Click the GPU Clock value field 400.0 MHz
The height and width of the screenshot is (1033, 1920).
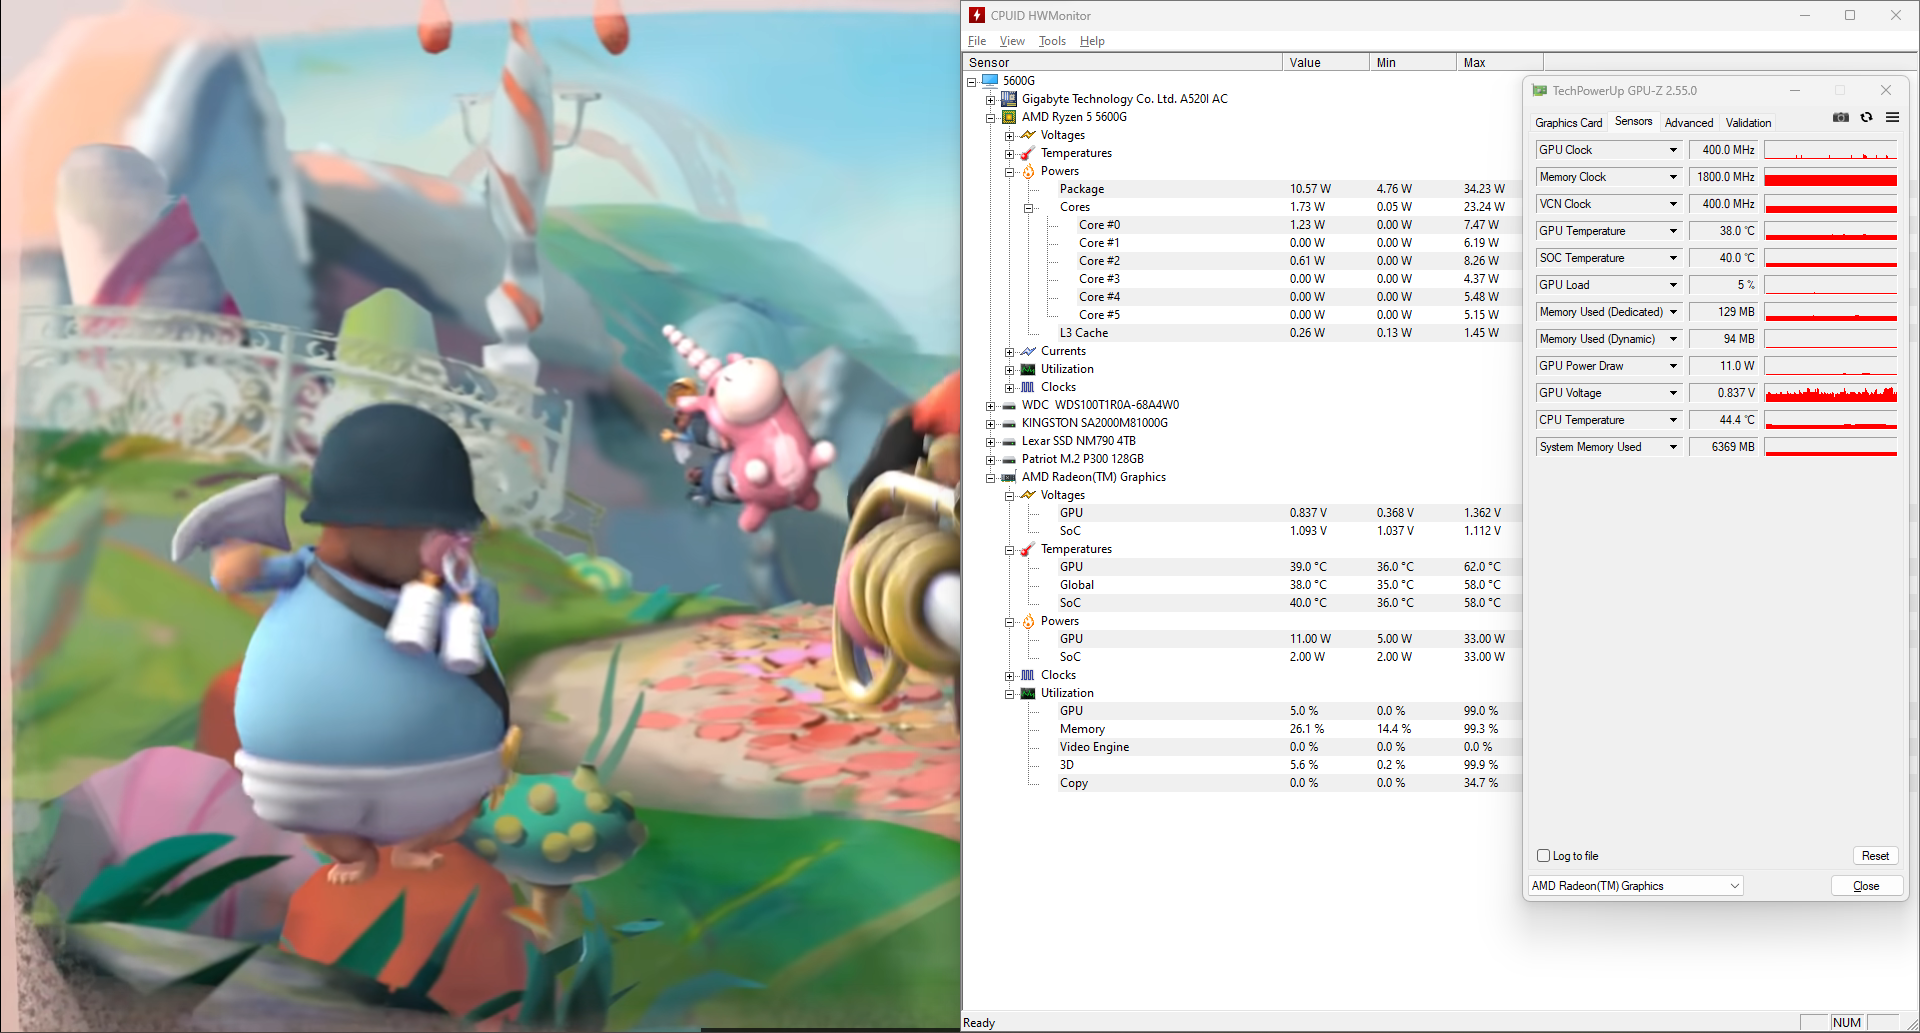coord(1724,150)
